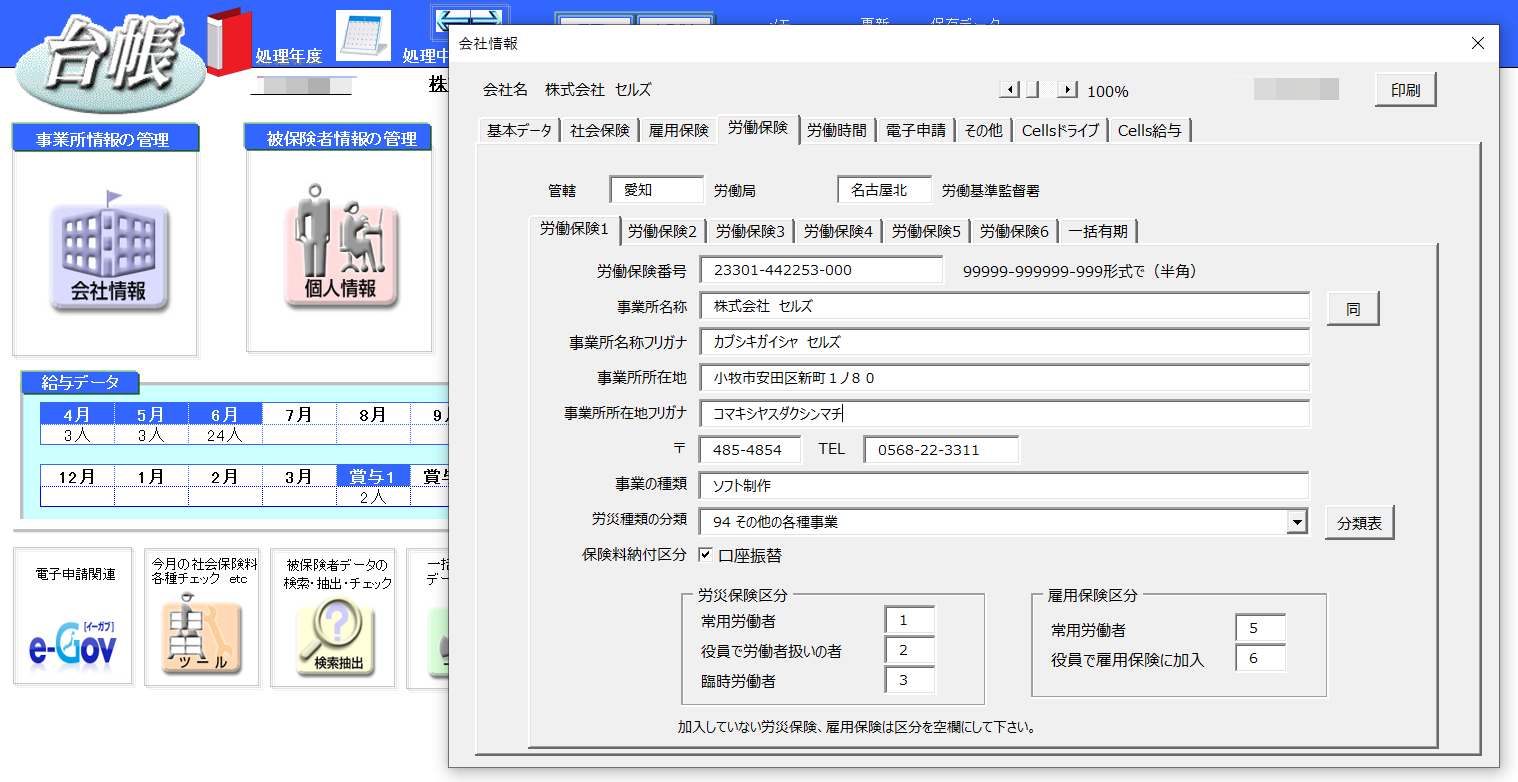This screenshot has width=1518, height=782.
Task: Click the 事業所所在地フリガナ field
Action: click(x=1004, y=414)
